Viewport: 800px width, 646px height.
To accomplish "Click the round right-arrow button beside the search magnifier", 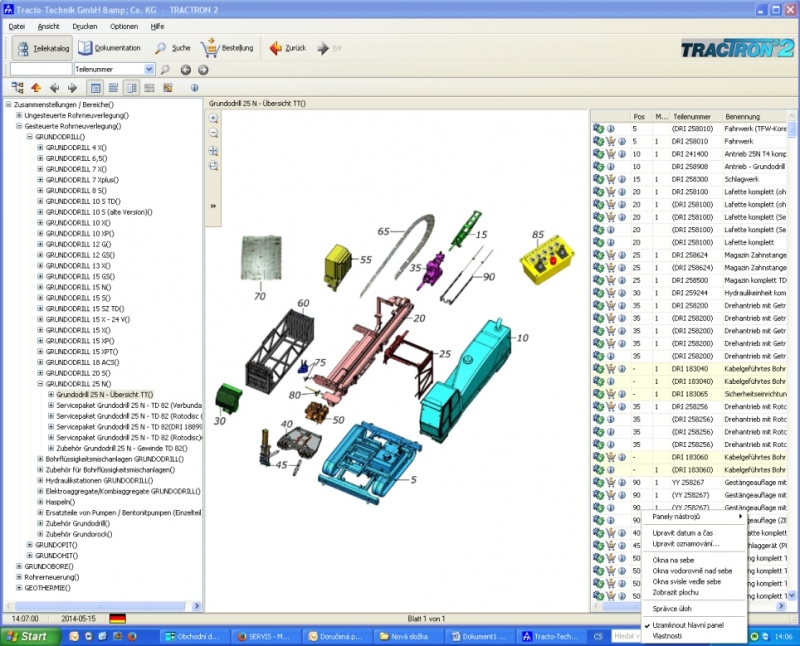I will (203, 70).
